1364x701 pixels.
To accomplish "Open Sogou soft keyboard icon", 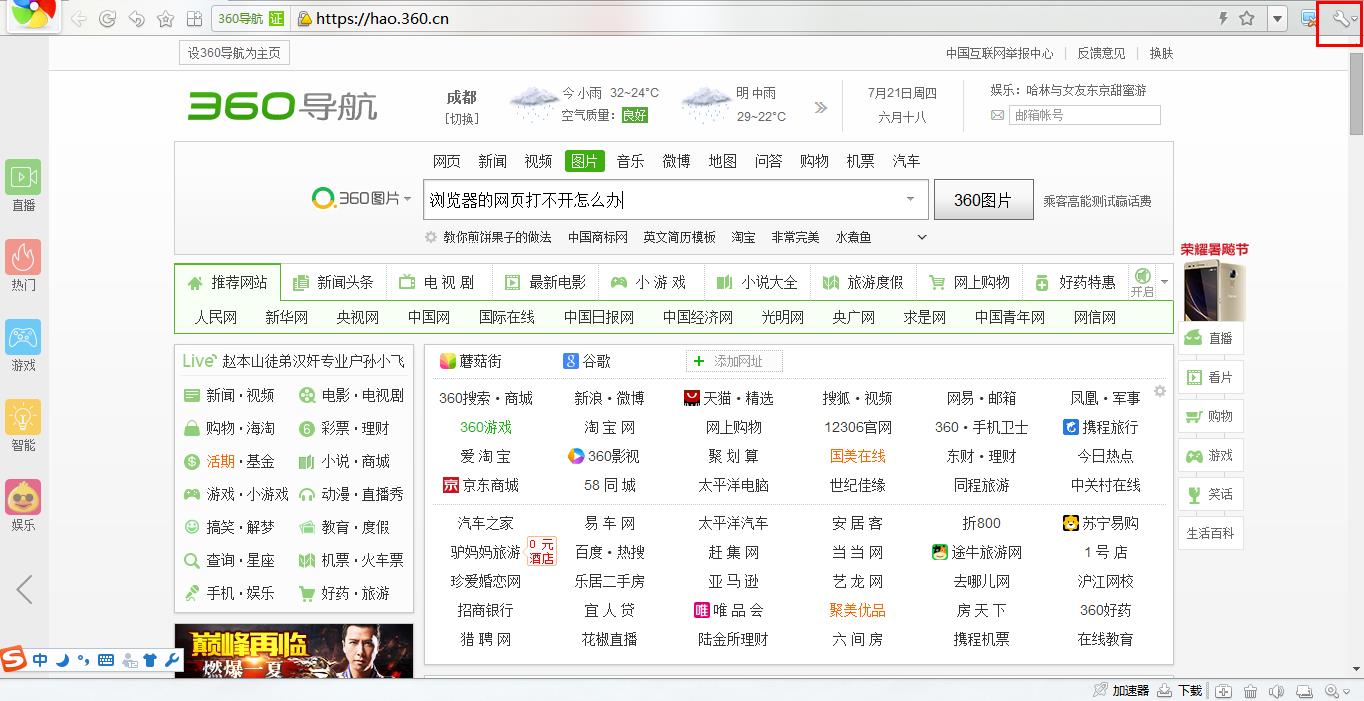I will coord(106,660).
